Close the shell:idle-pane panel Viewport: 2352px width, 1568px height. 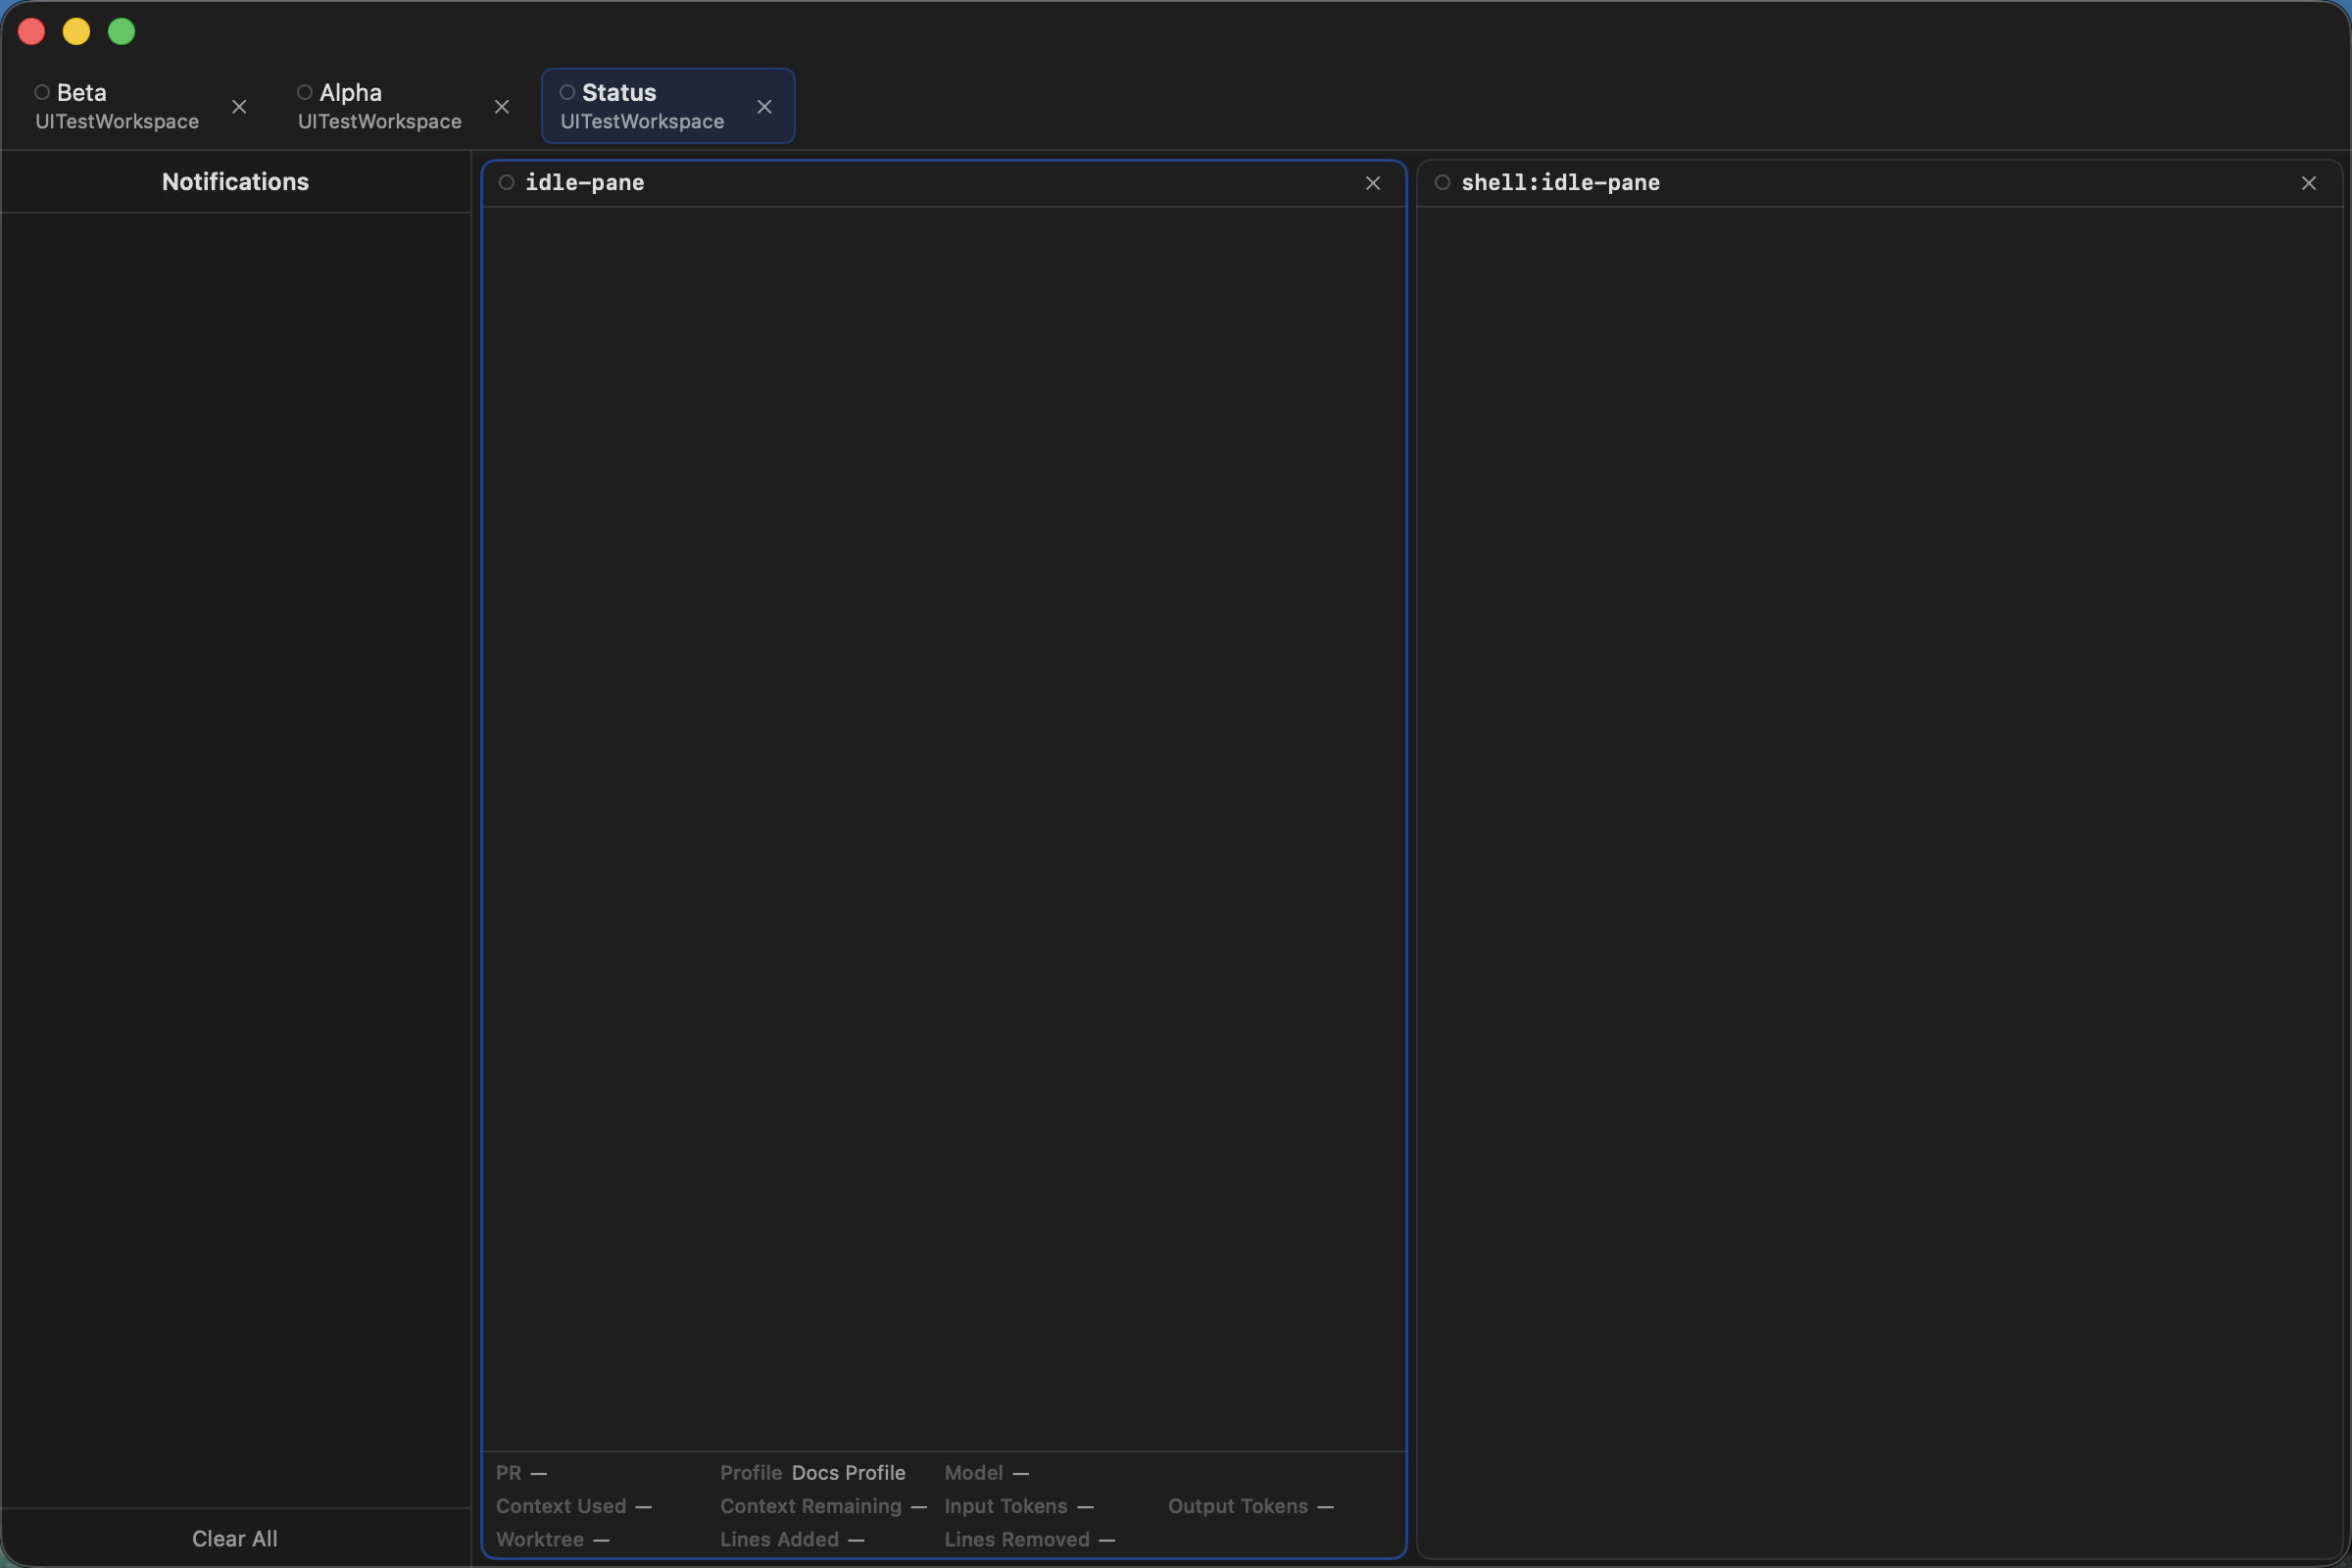coord(2309,183)
